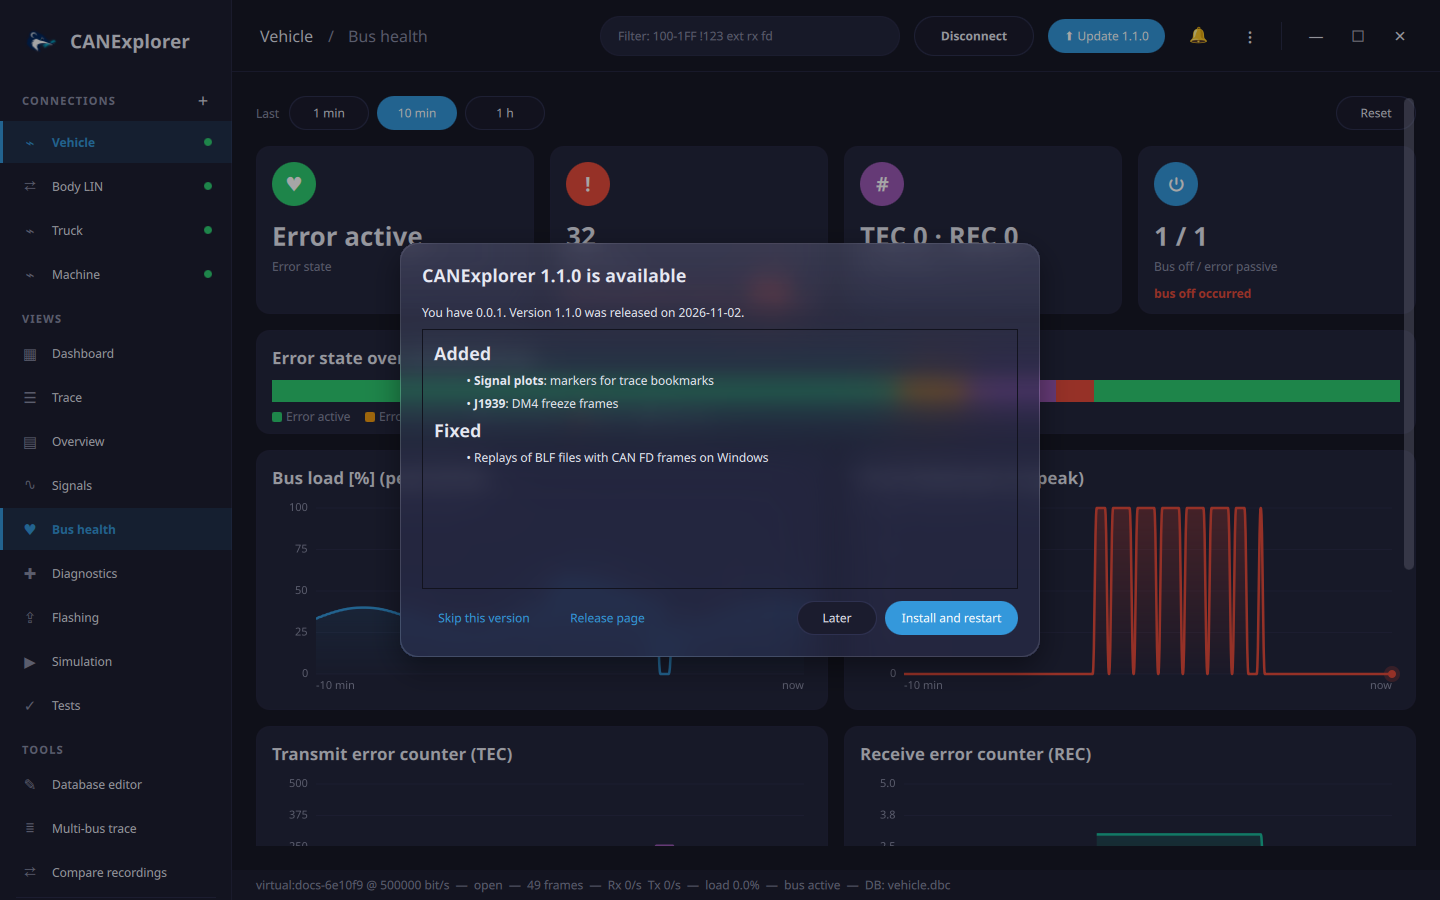Viewport: 1440px width, 900px height.
Task: Open the Trace view
Action: tap(116, 398)
